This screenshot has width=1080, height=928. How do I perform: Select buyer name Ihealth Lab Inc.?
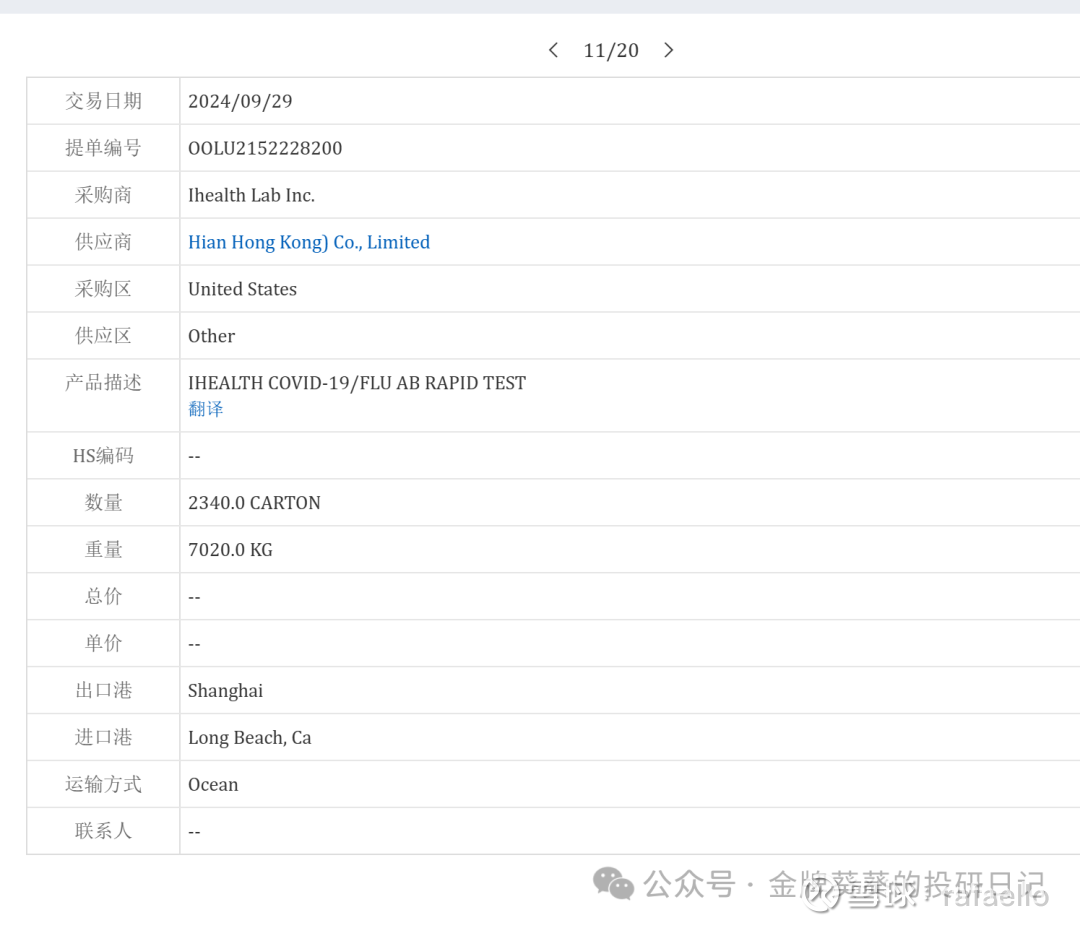pyautogui.click(x=251, y=196)
